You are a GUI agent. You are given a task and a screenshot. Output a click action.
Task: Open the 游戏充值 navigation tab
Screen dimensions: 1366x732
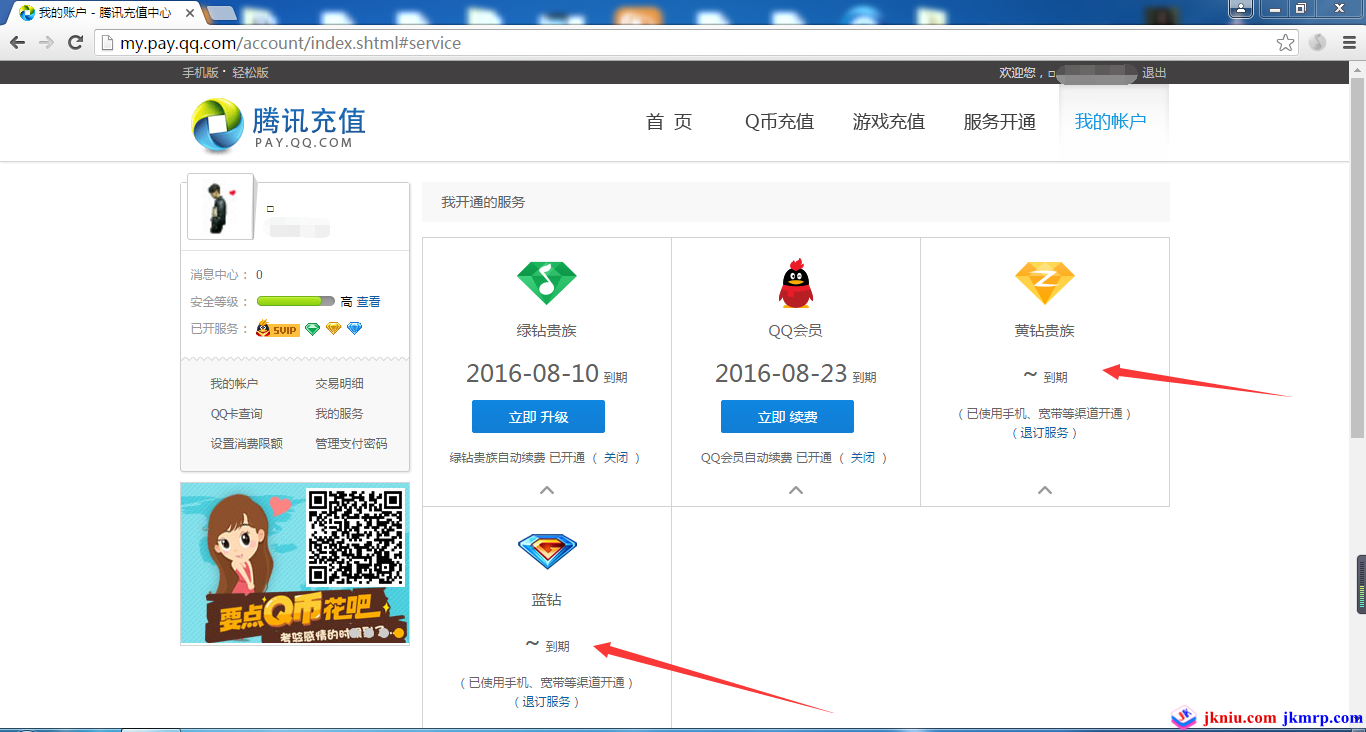click(888, 122)
